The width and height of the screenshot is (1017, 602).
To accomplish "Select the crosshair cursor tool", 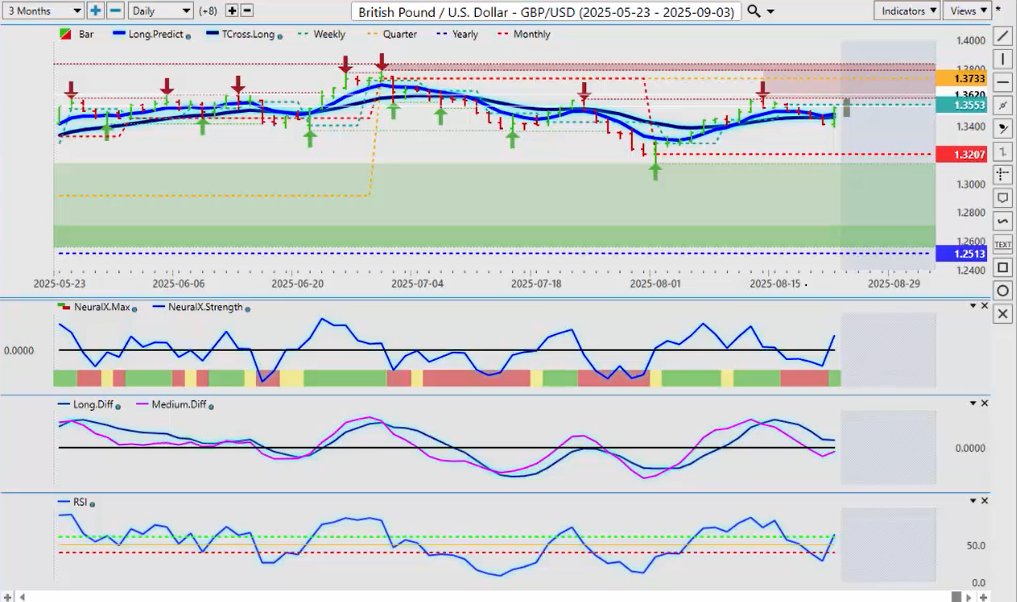I will pos(1003,175).
